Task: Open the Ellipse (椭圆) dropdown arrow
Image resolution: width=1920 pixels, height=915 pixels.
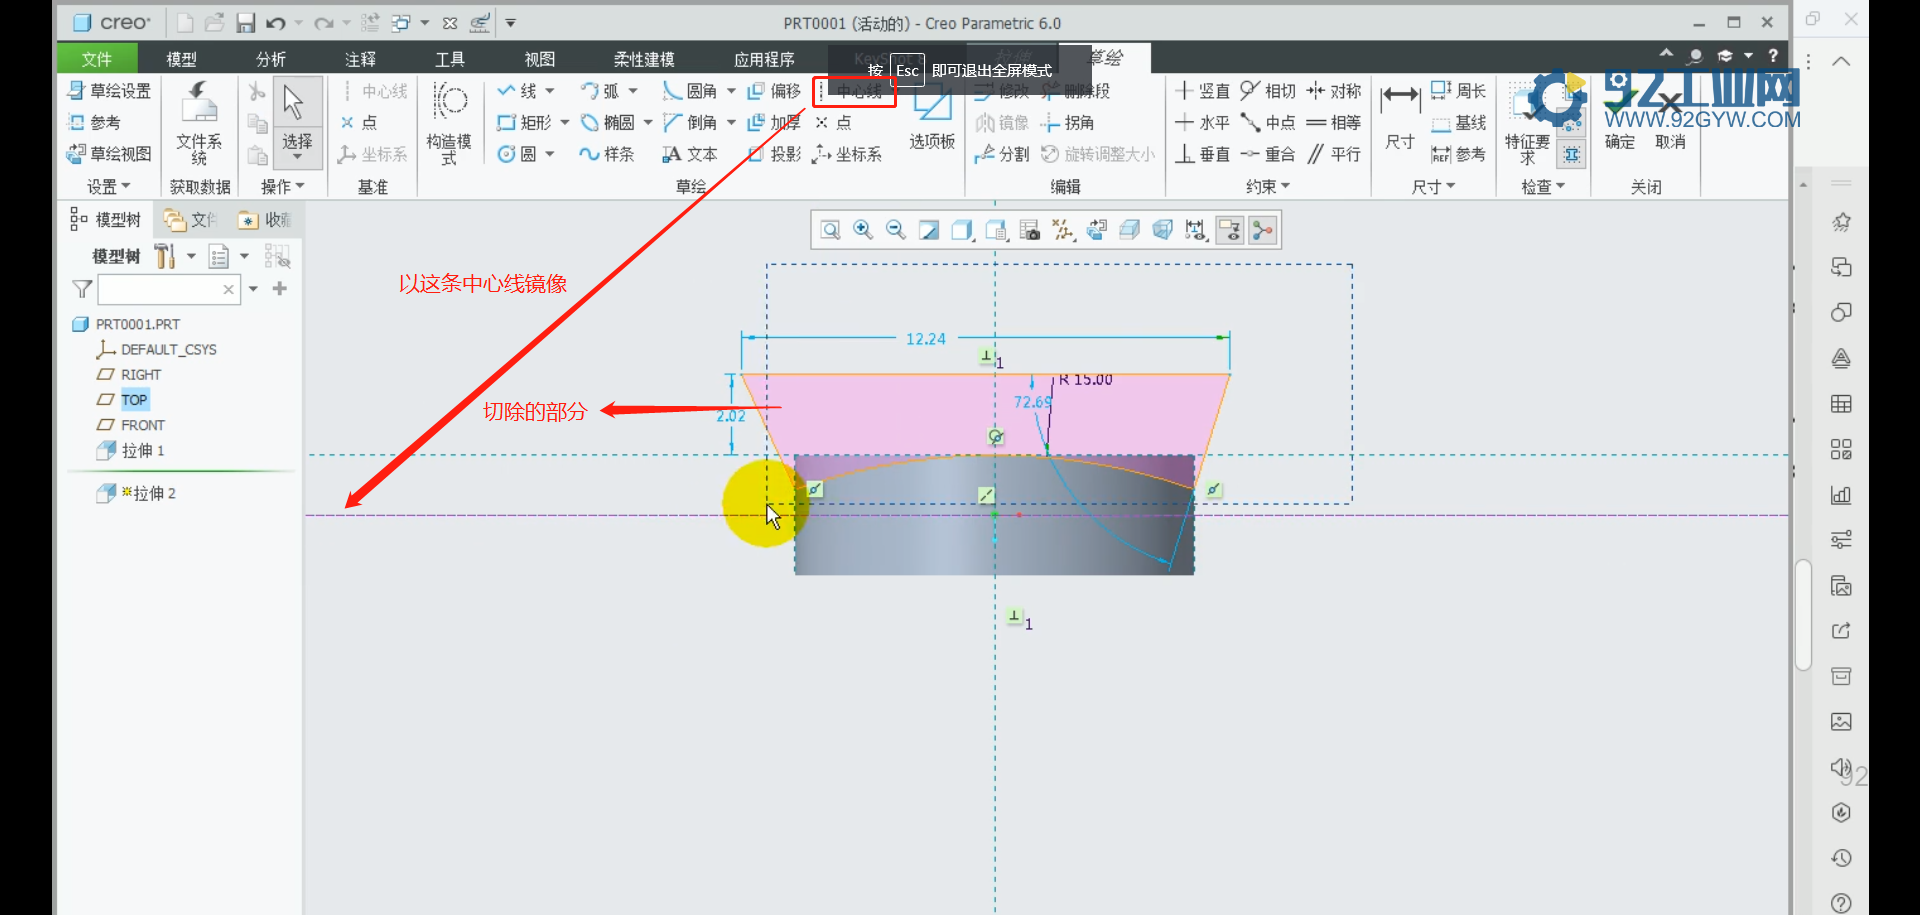Action: [648, 122]
